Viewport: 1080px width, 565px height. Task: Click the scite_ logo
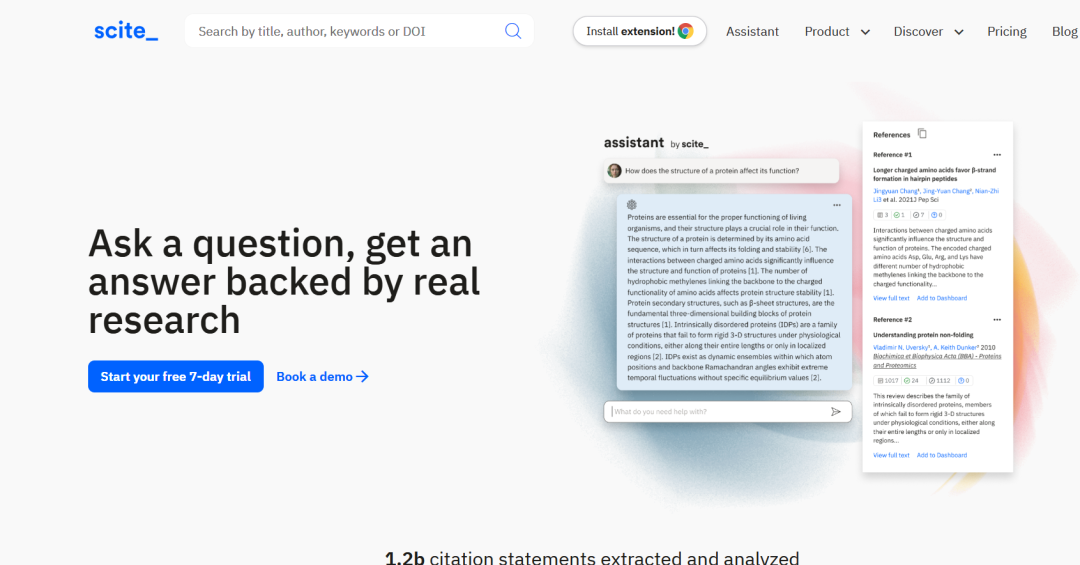126,31
